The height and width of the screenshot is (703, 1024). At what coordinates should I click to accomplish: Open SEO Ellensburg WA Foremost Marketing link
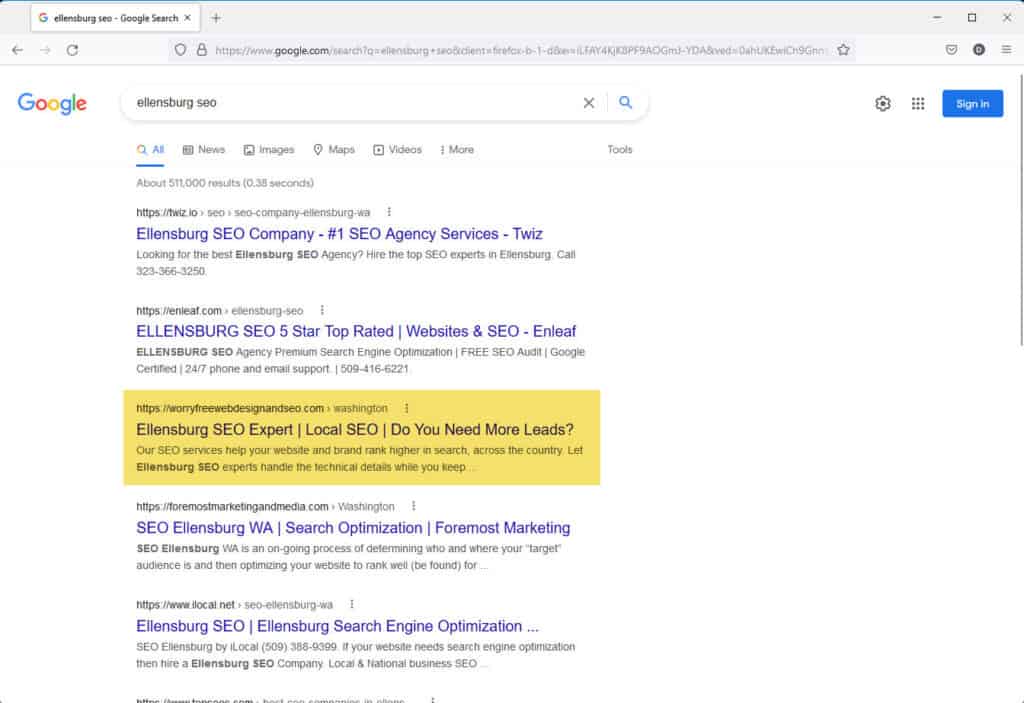pos(353,527)
